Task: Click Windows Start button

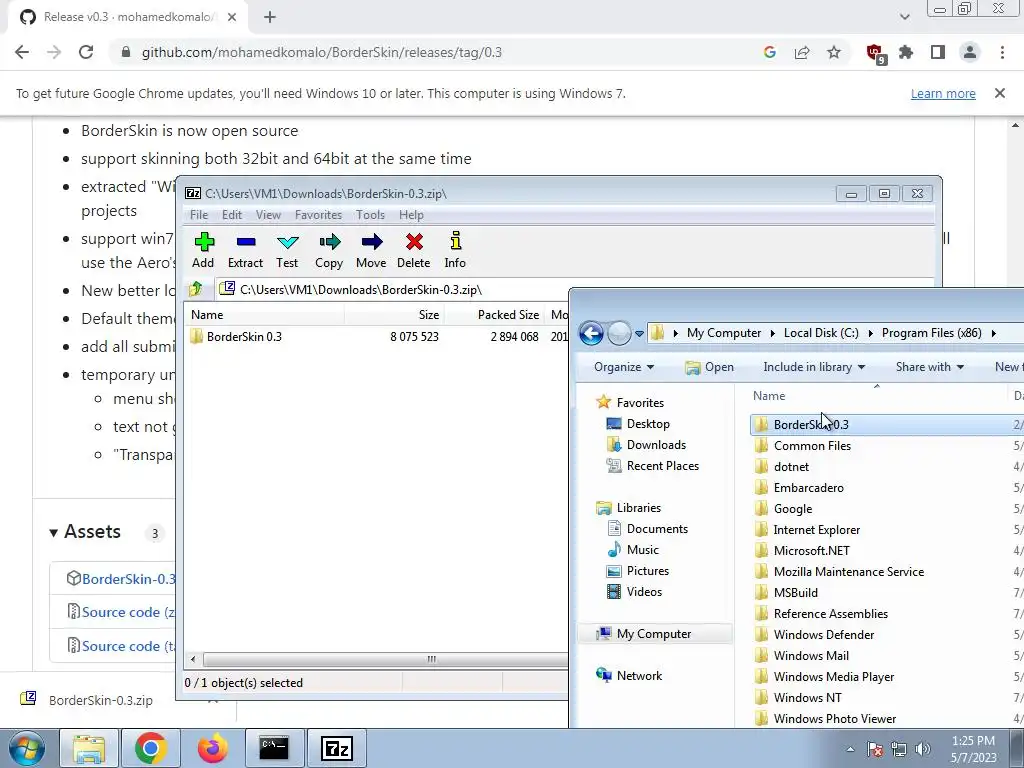Action: click(x=27, y=748)
